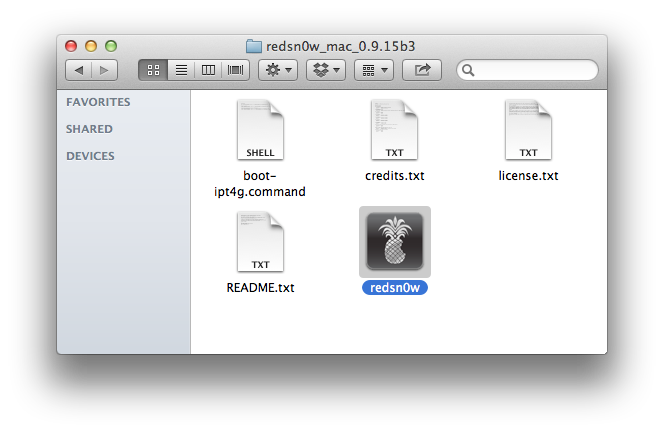Viewport: 664px width, 433px height.
Task: Select the credits.txt file icon
Action: coord(394,130)
